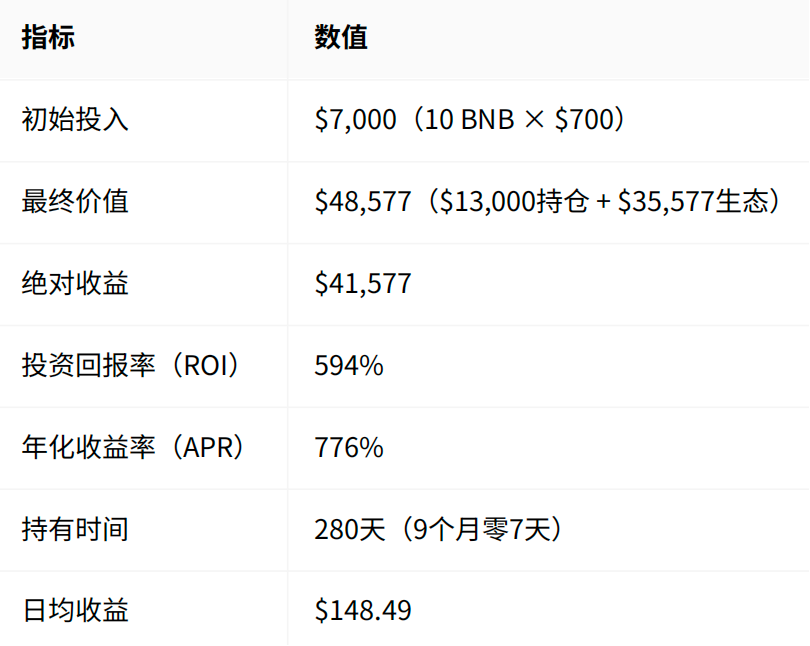Click the 776% APR value
The height and width of the screenshot is (646, 810).
coord(349,448)
